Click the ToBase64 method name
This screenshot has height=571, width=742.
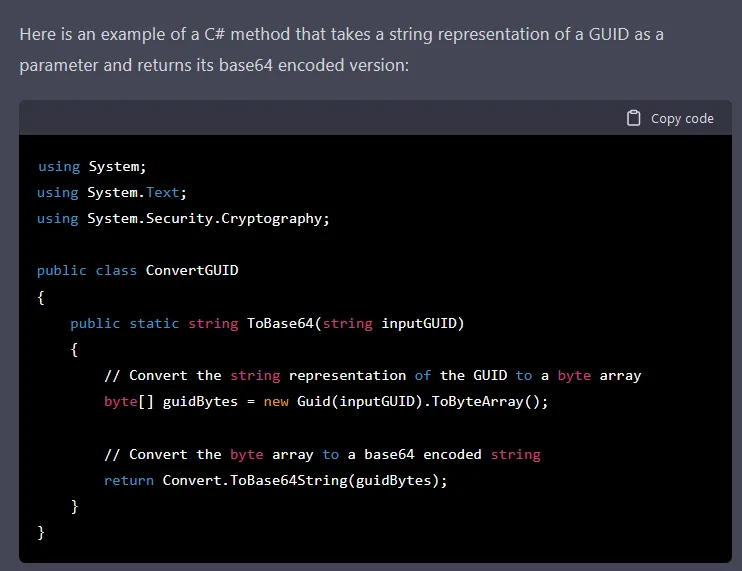point(280,323)
